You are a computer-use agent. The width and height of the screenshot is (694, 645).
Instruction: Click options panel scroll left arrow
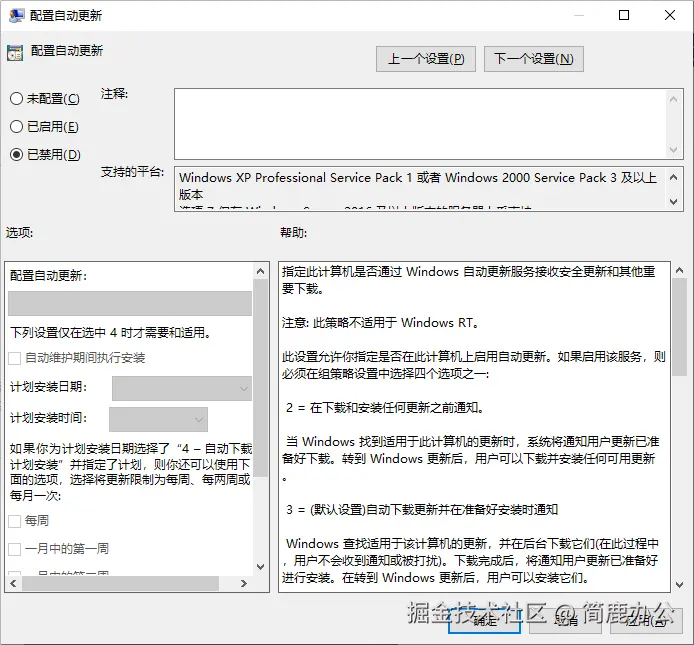coord(13,583)
